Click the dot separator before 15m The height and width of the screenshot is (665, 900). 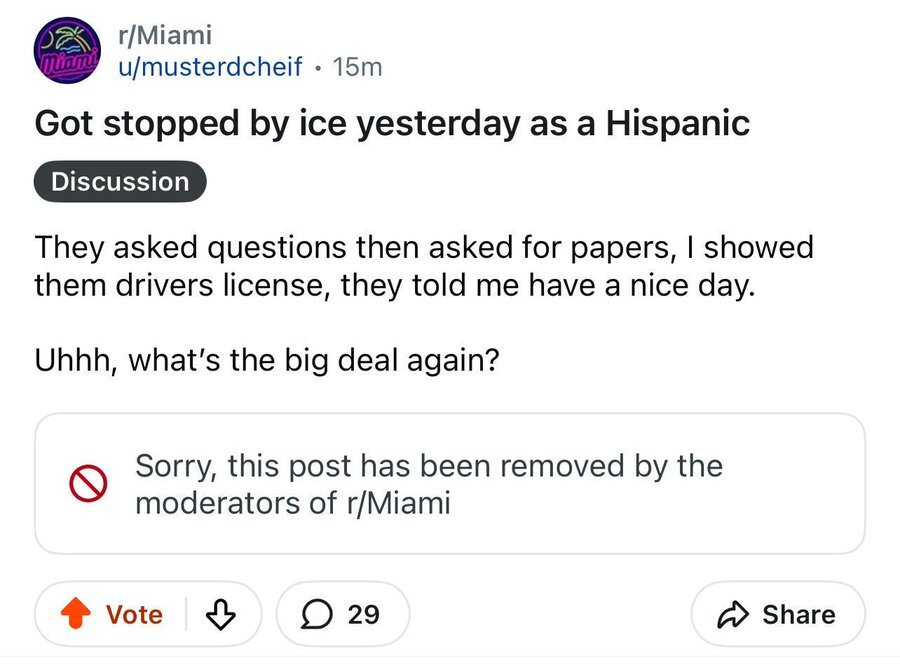point(317,68)
